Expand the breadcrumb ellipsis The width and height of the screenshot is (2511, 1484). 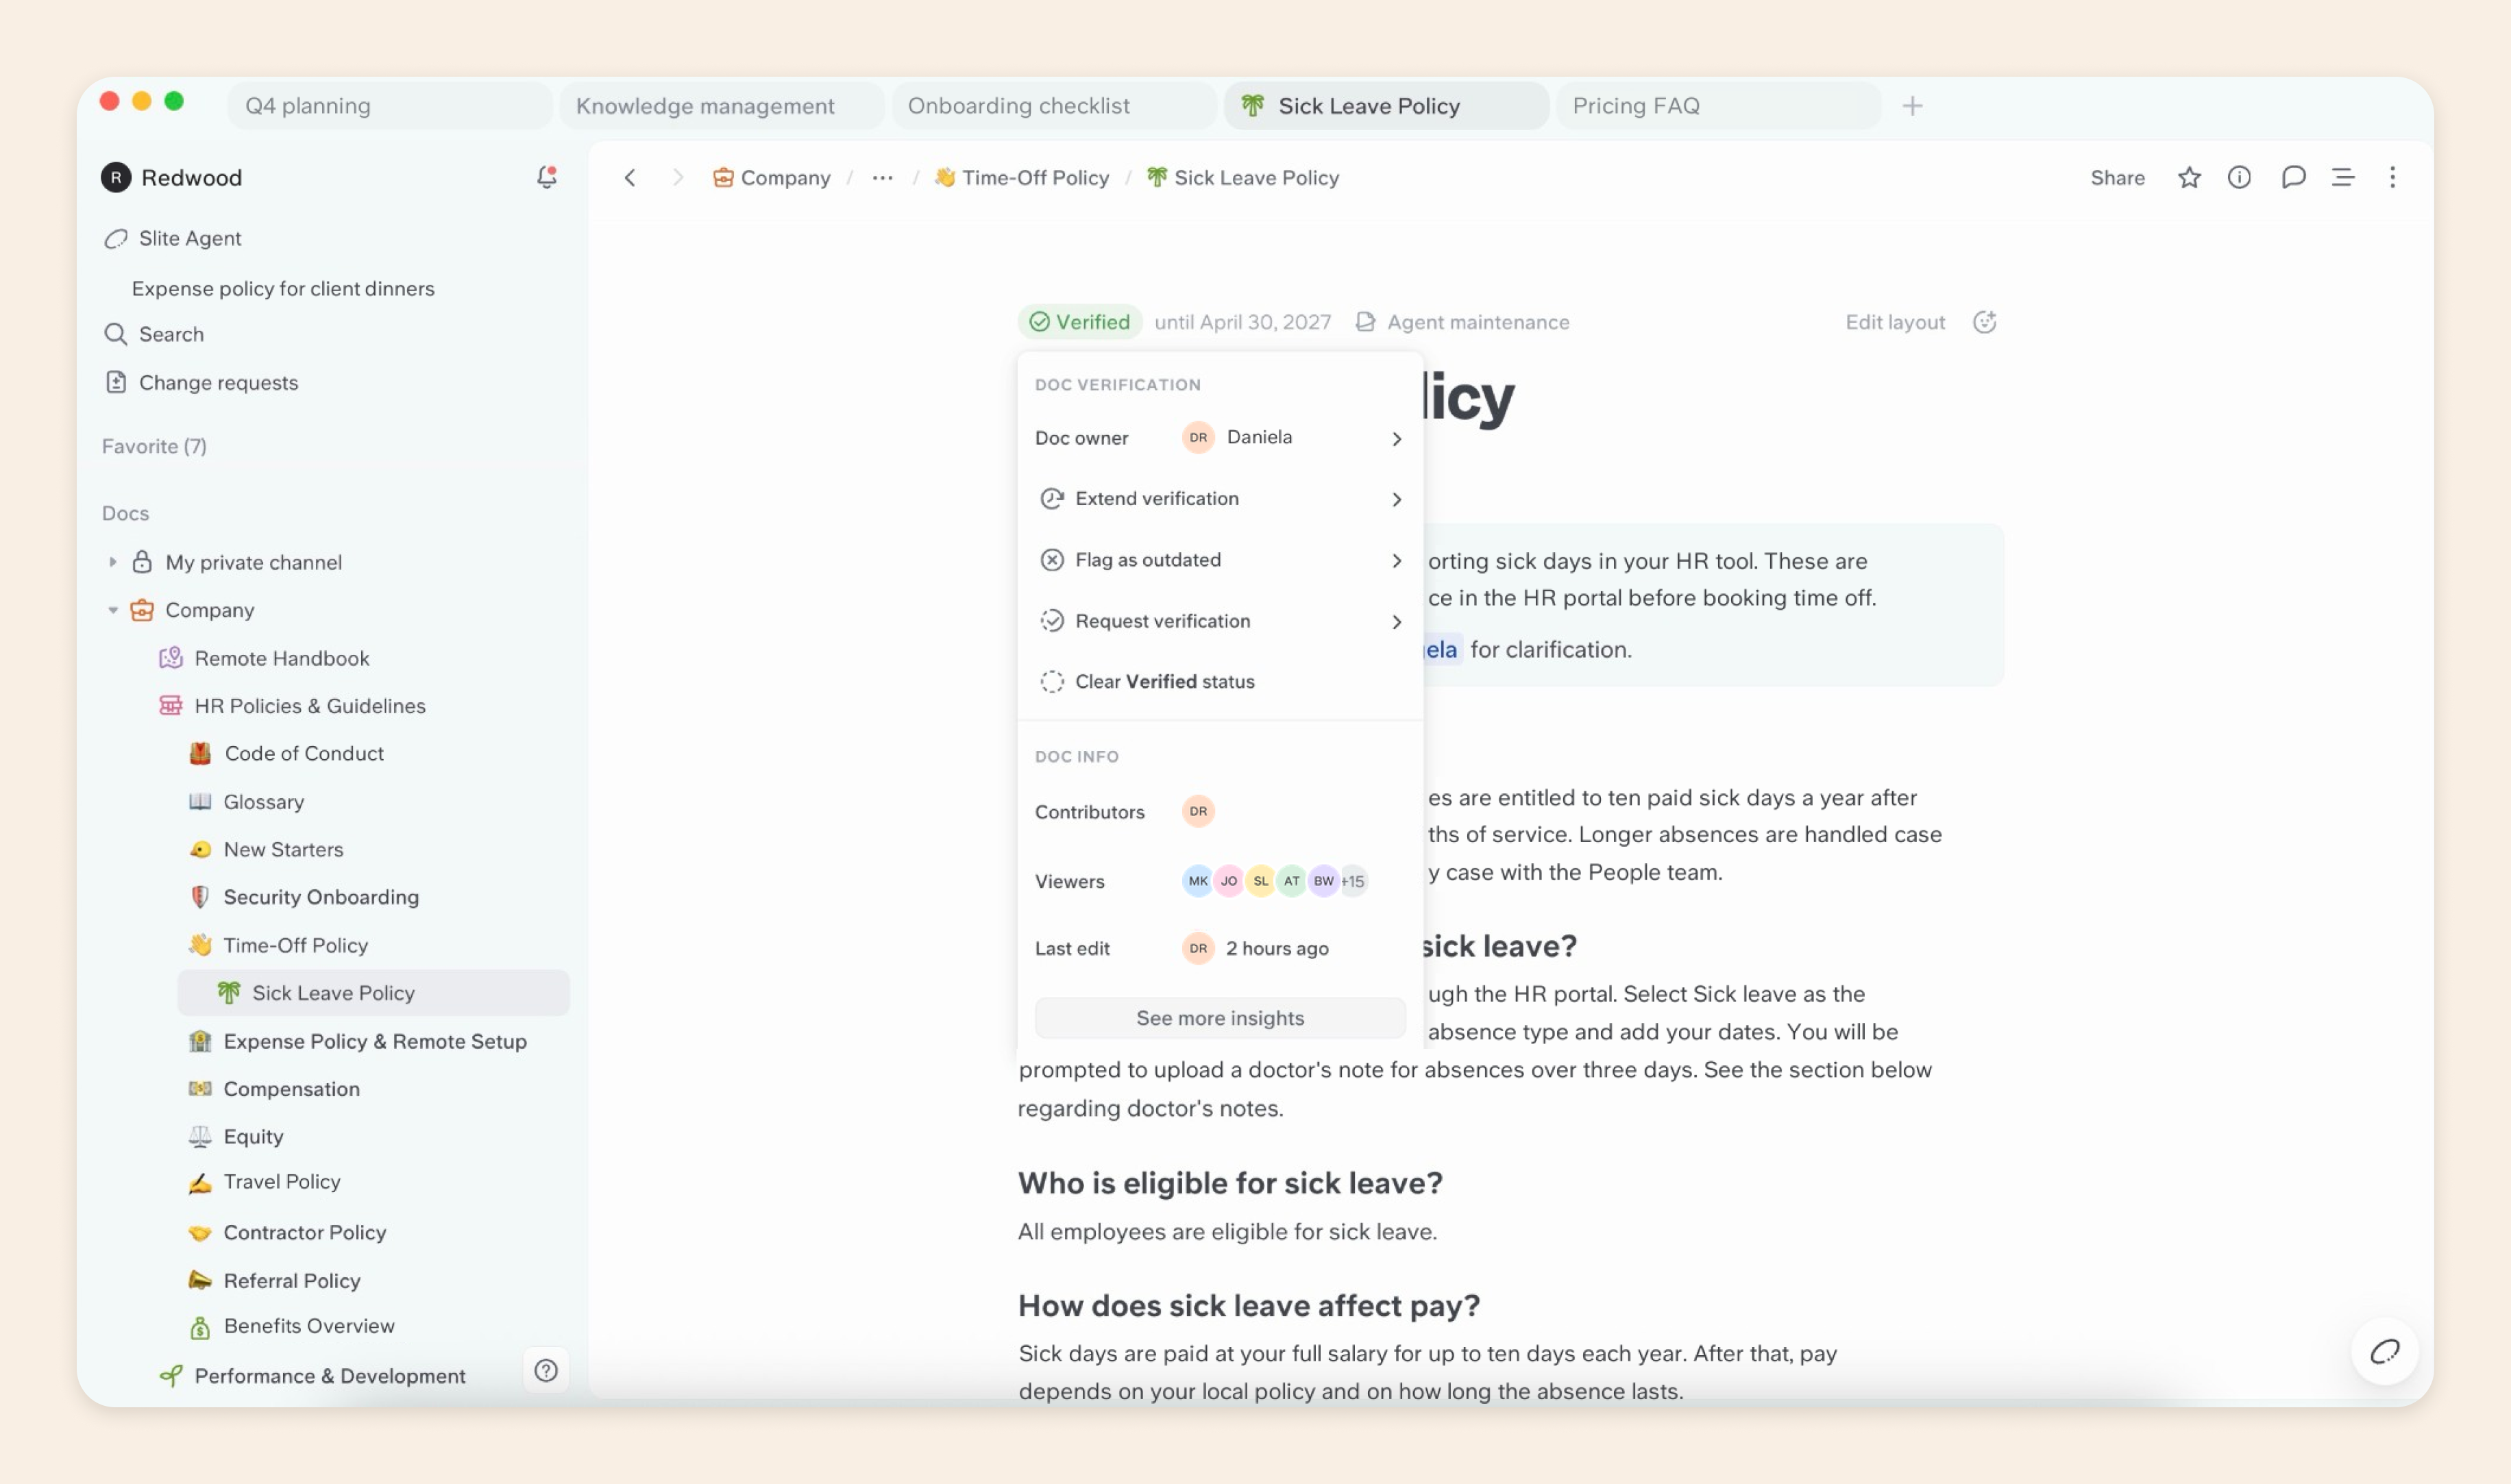[882, 178]
